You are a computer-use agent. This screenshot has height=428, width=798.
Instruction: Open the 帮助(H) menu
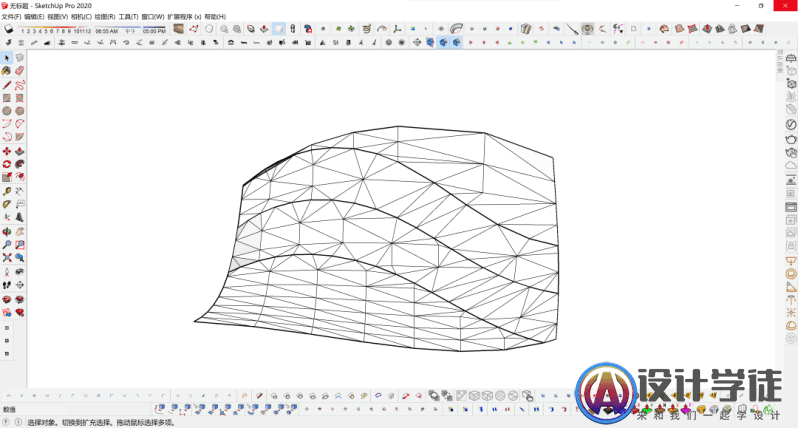click(215, 17)
